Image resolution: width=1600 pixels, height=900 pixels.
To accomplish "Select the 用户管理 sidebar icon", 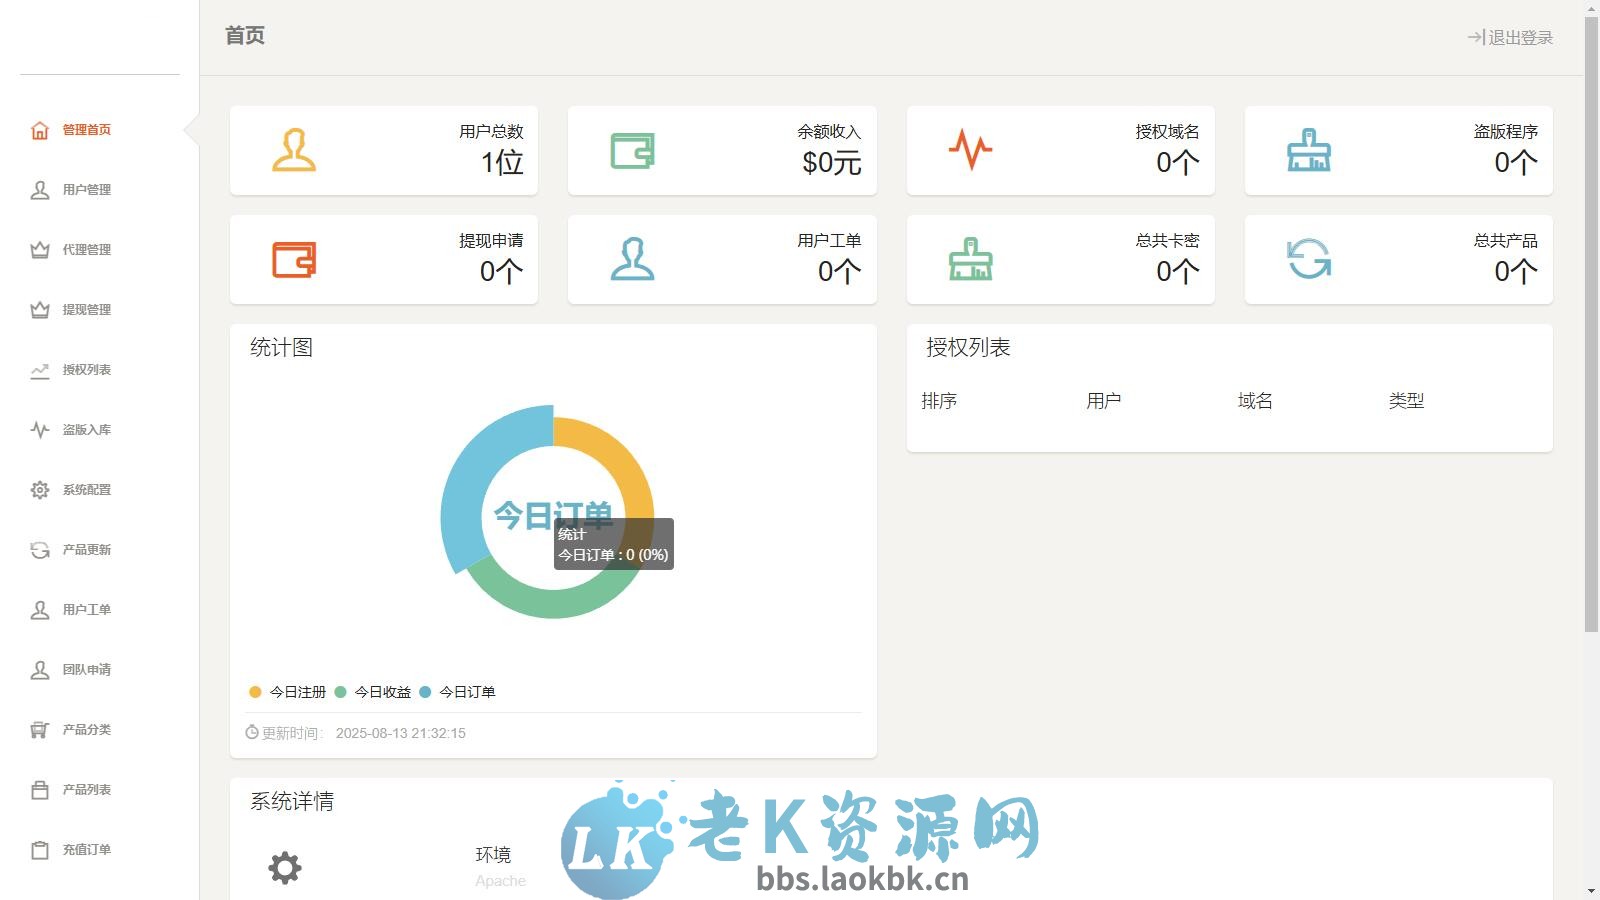I will coord(39,190).
